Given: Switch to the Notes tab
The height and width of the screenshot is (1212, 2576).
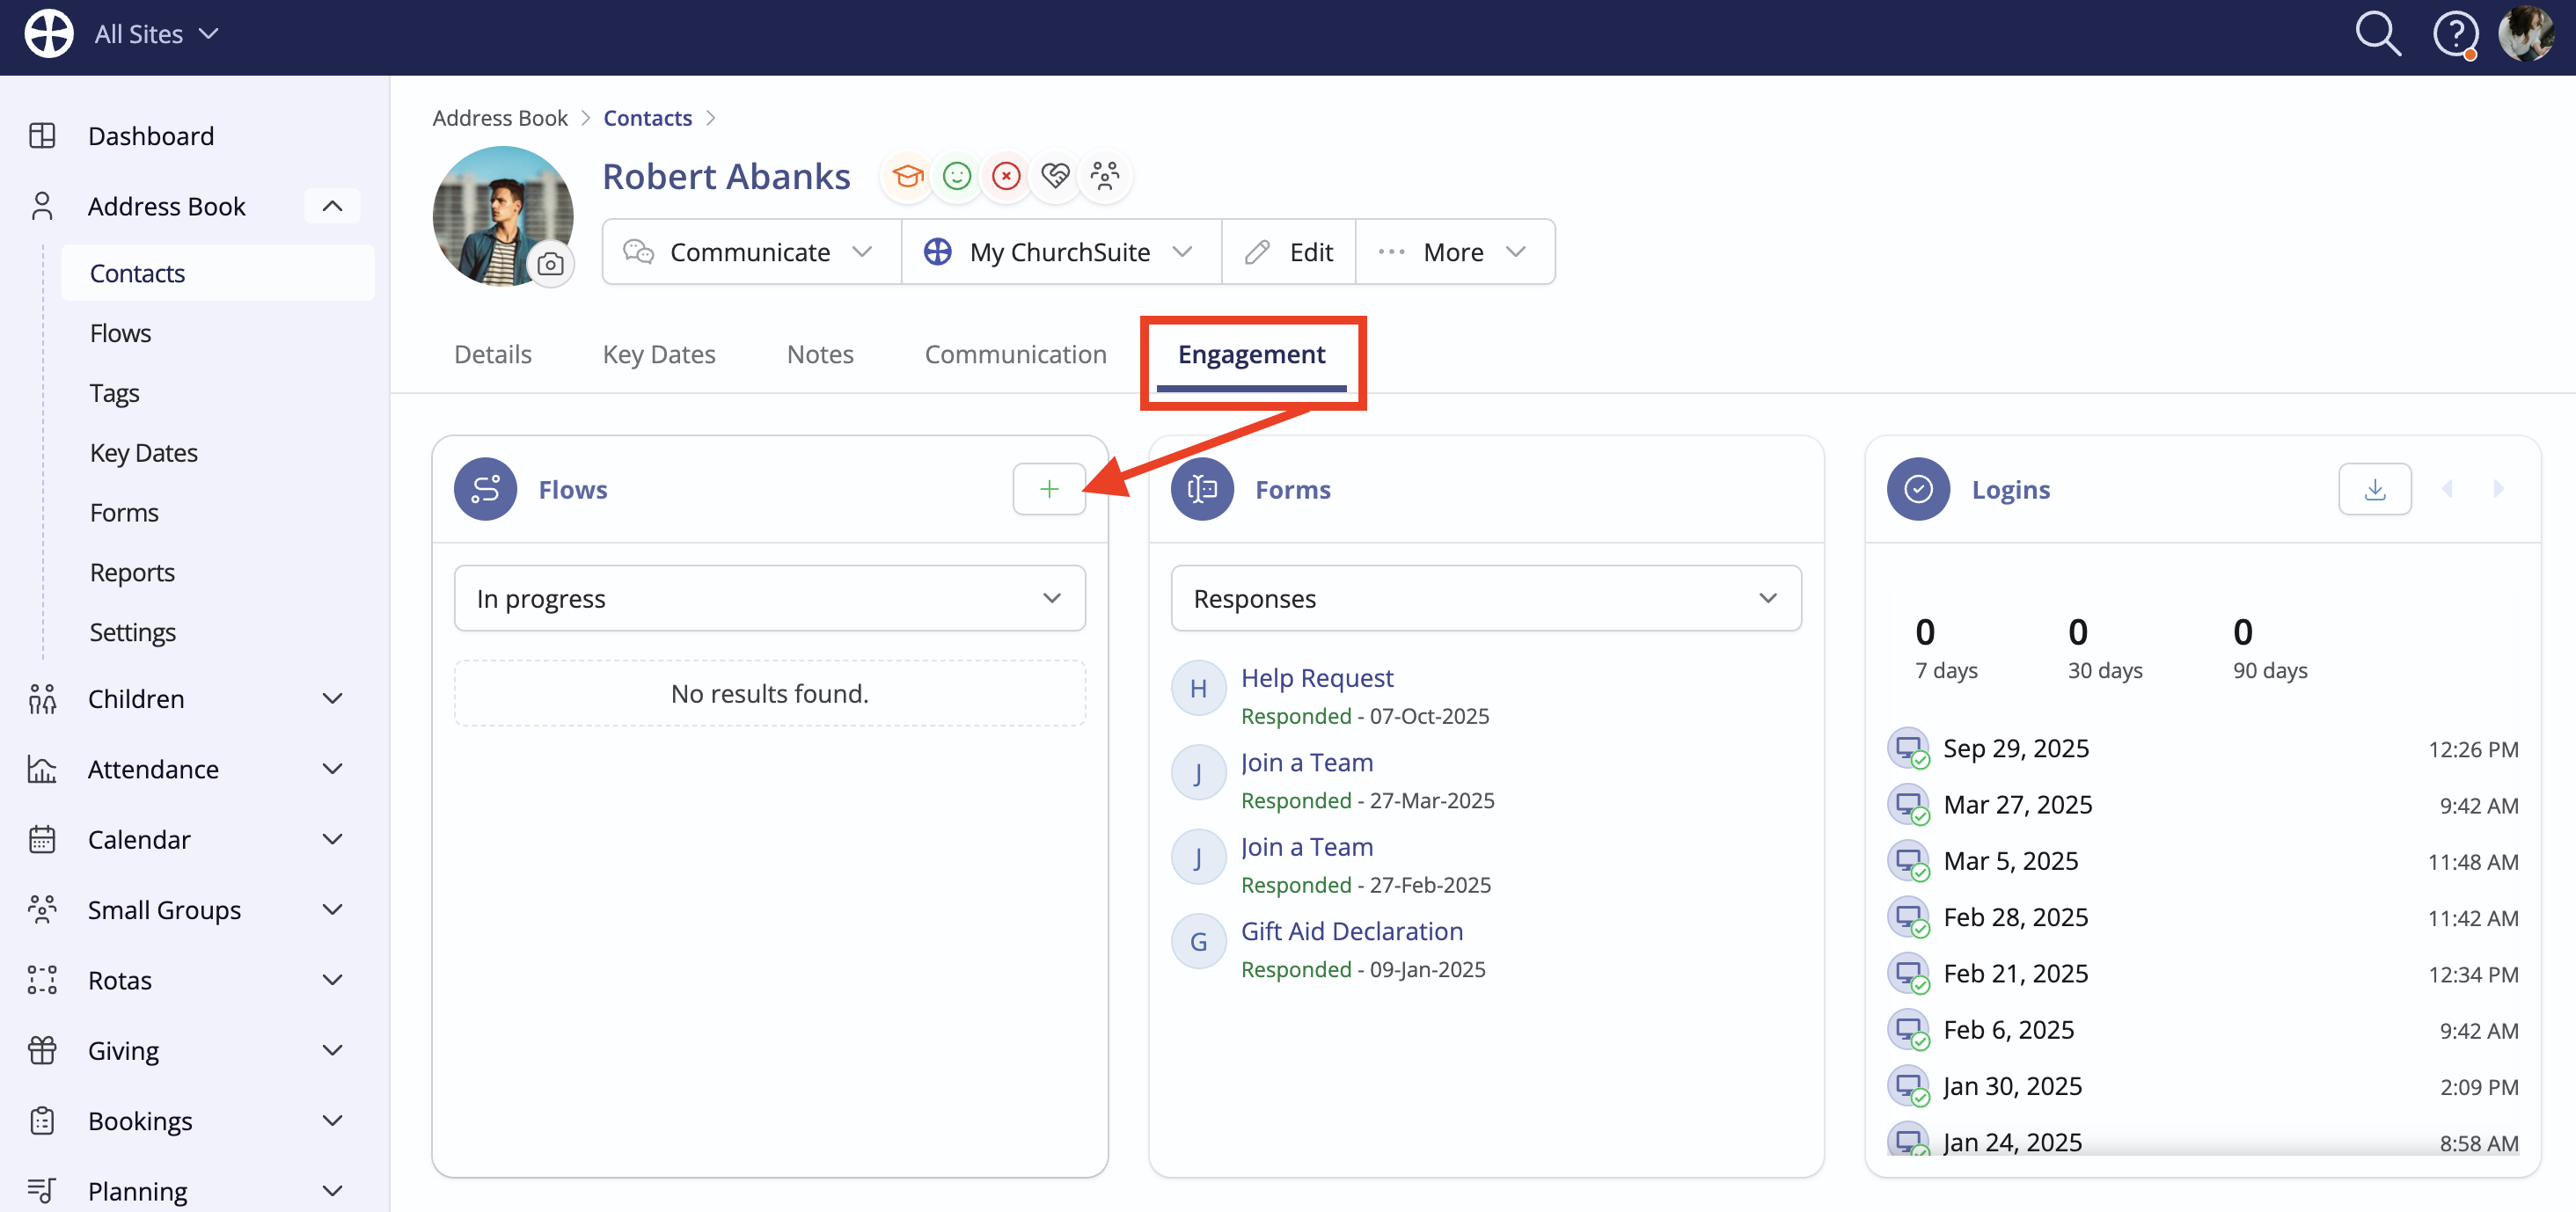Looking at the screenshot, I should 820,354.
